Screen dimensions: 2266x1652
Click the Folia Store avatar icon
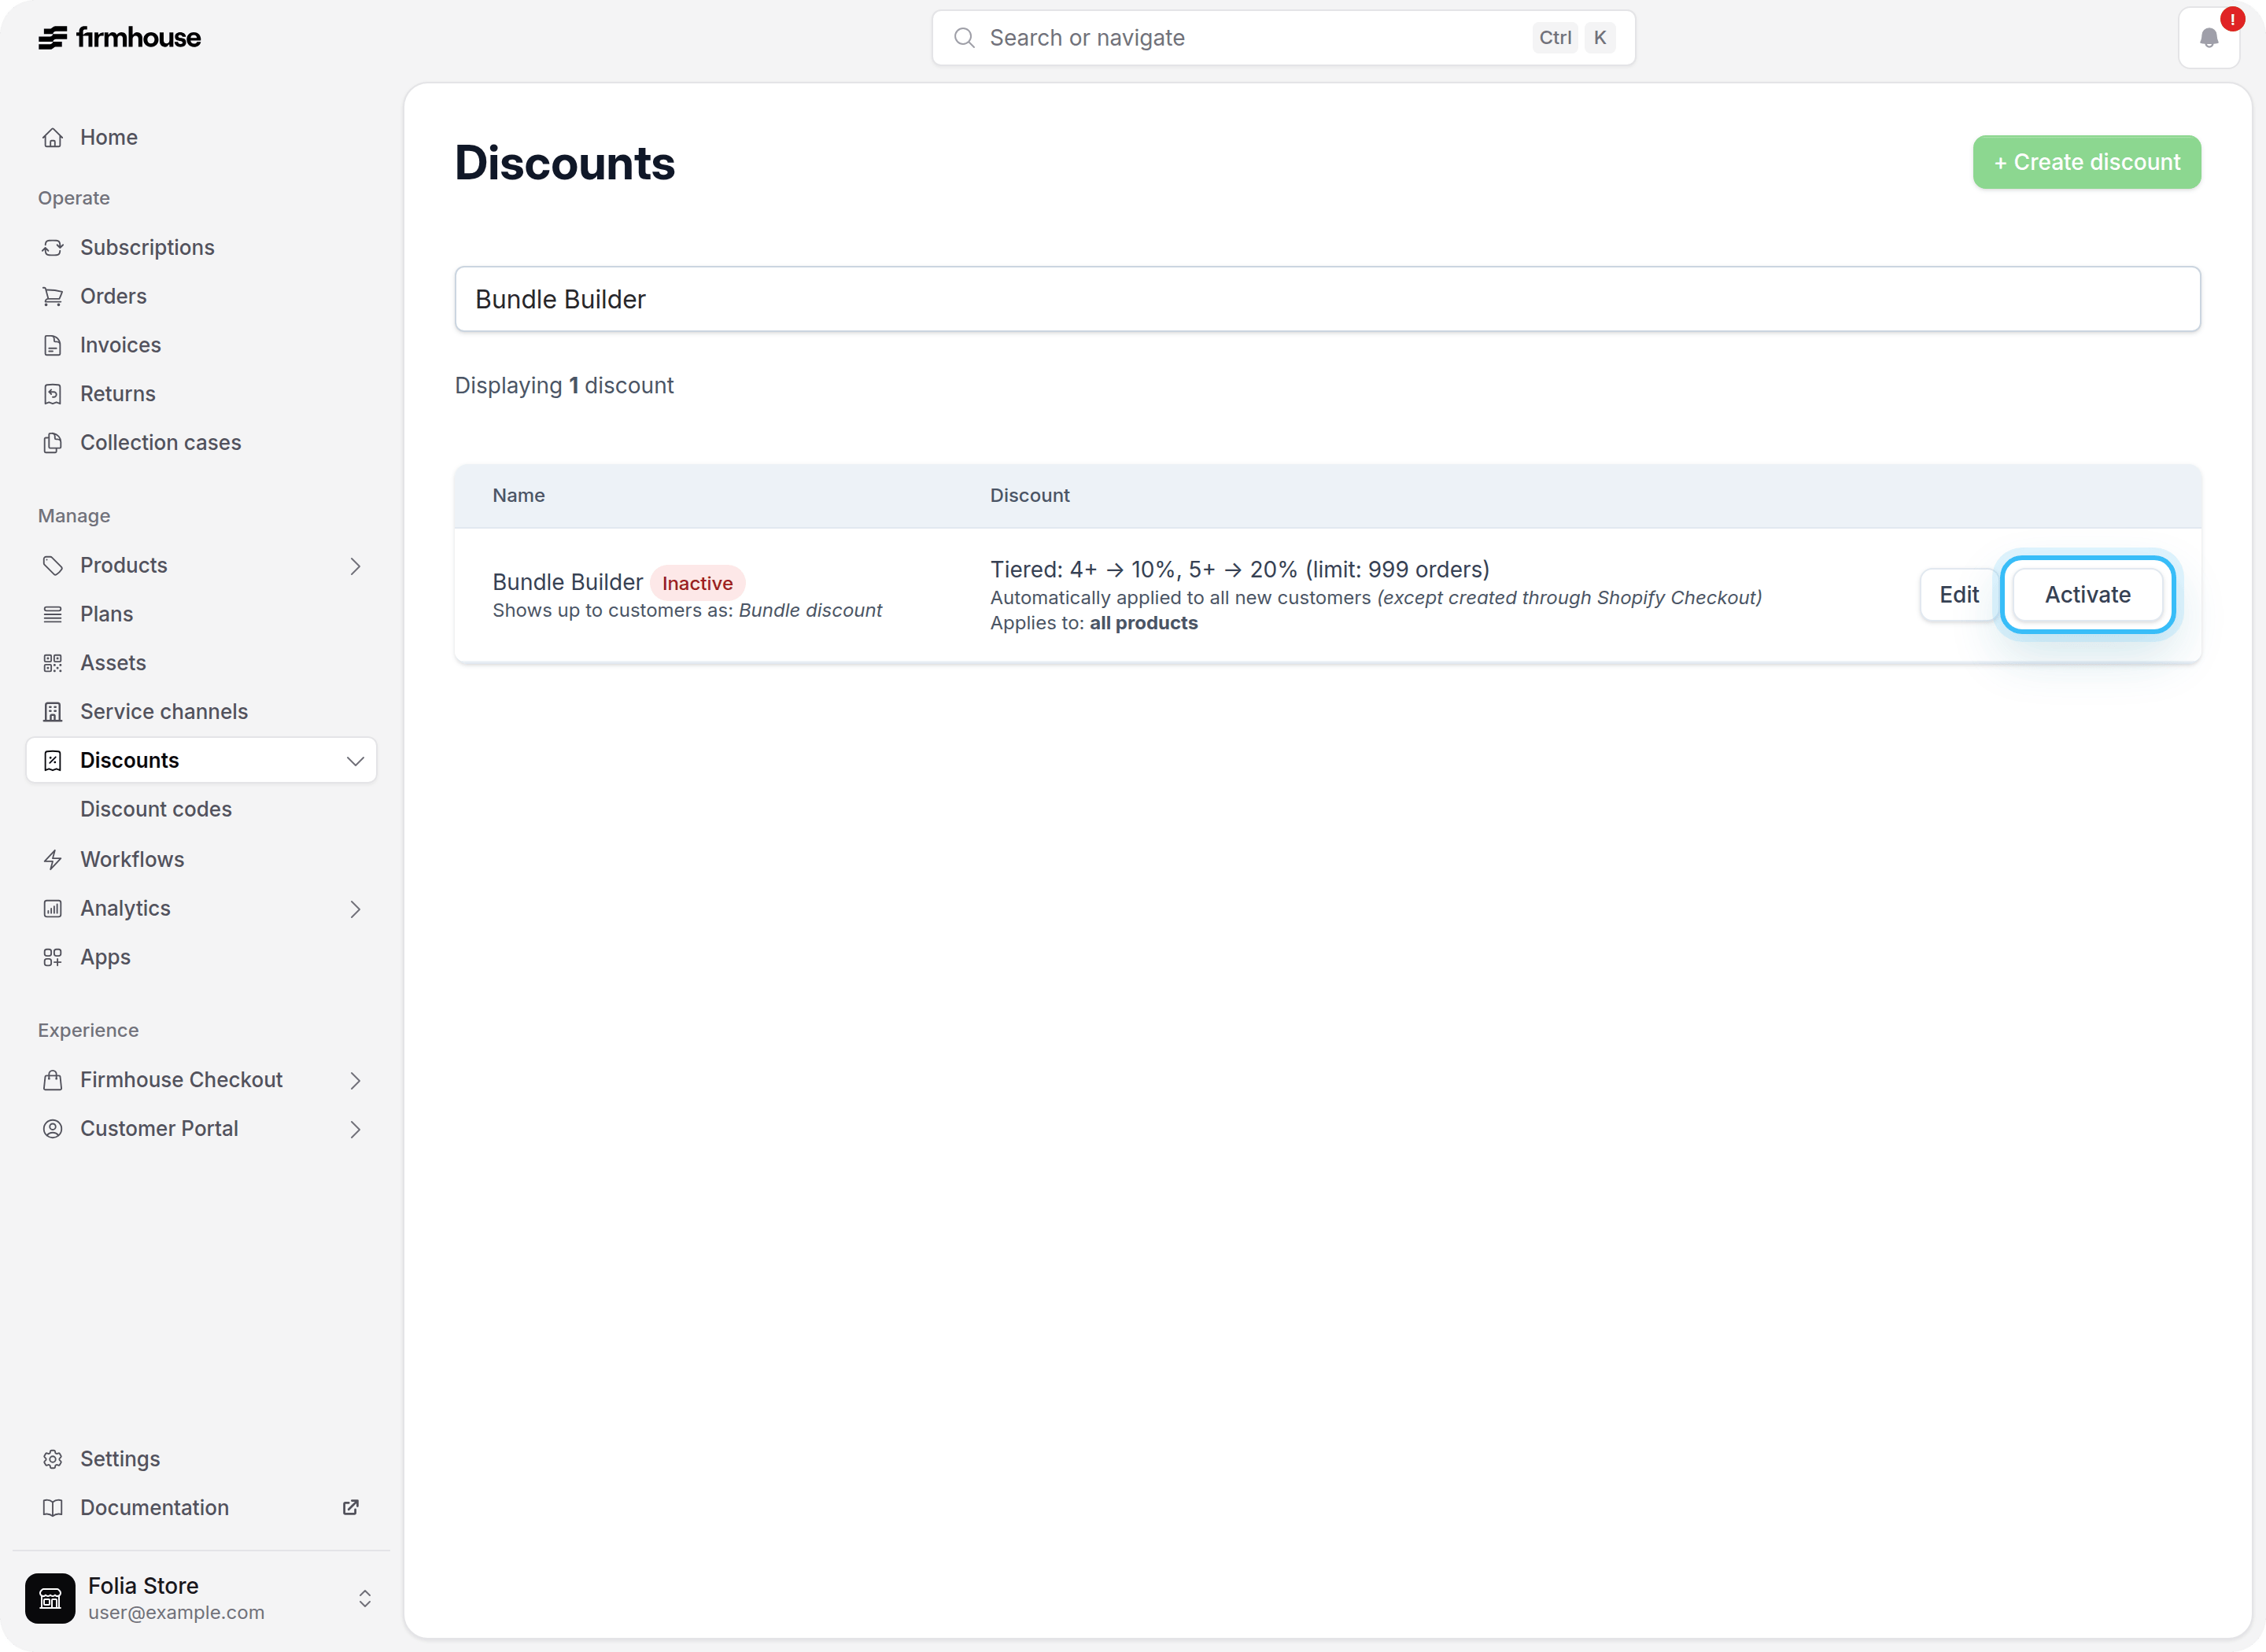point(50,1598)
